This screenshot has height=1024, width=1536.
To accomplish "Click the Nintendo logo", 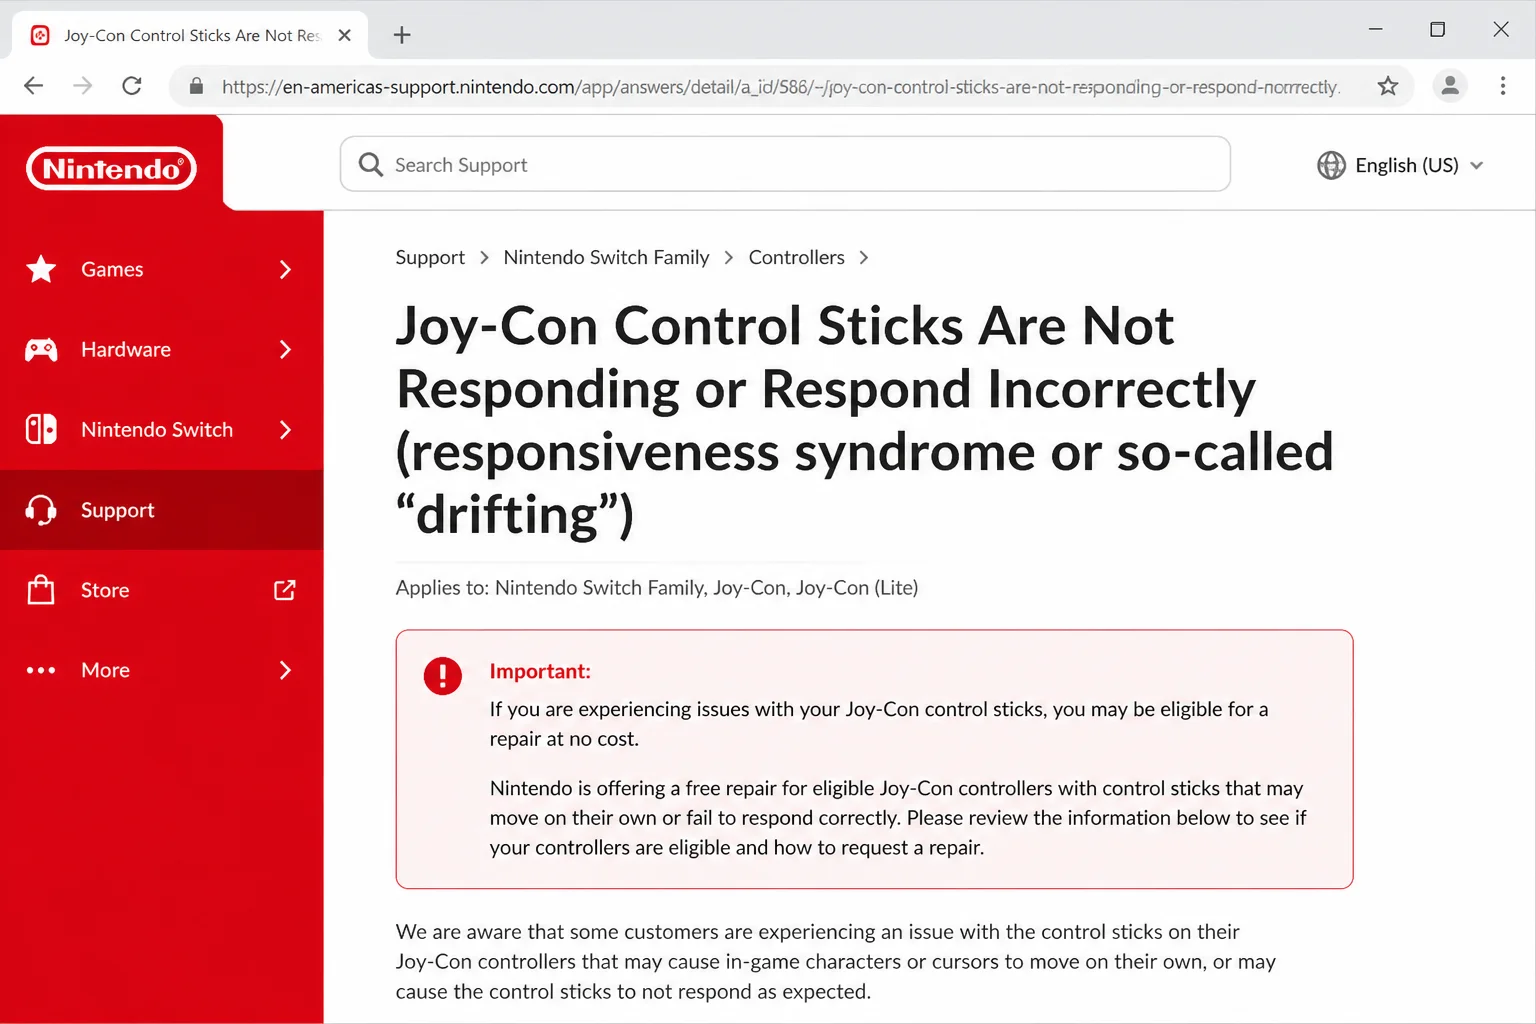I will pyautogui.click(x=111, y=168).
